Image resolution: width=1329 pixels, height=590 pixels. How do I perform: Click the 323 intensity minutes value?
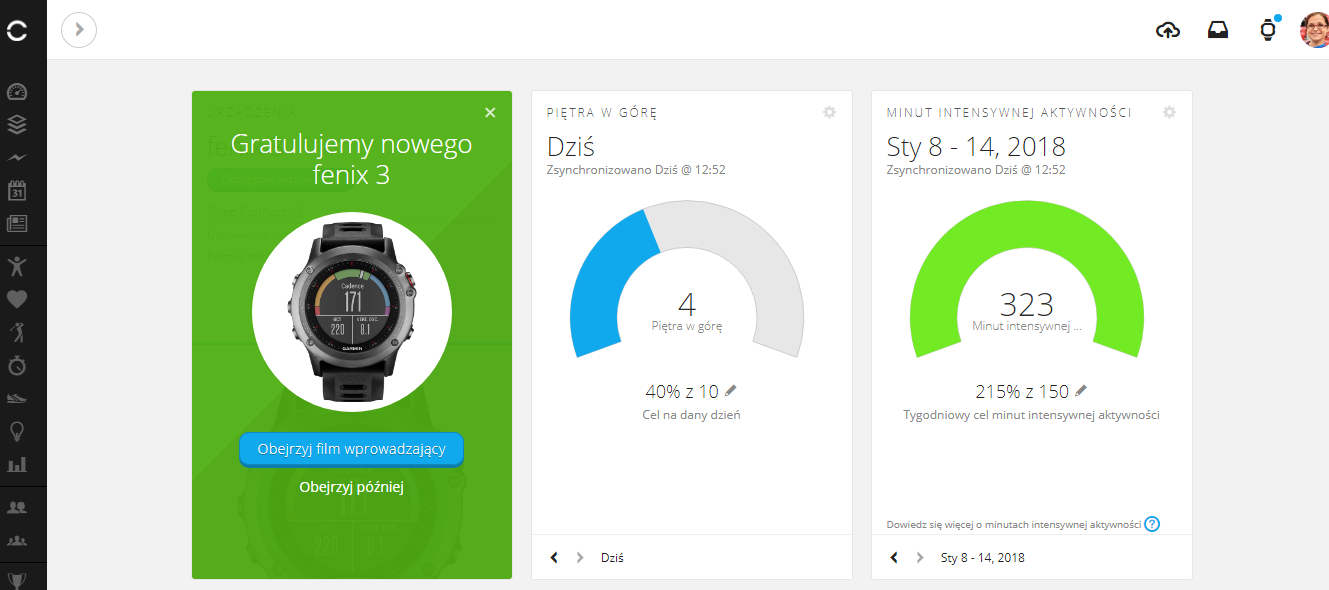coord(1027,304)
